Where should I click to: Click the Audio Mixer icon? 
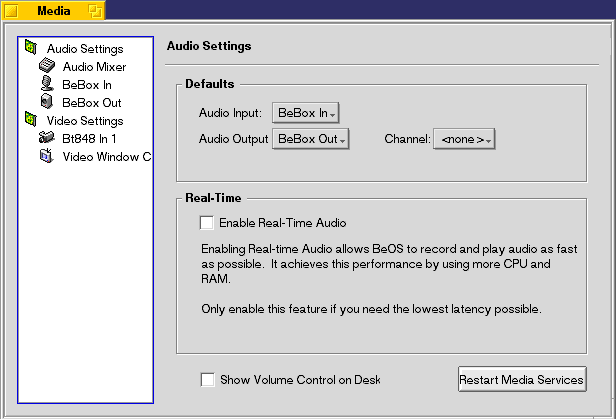point(47,66)
